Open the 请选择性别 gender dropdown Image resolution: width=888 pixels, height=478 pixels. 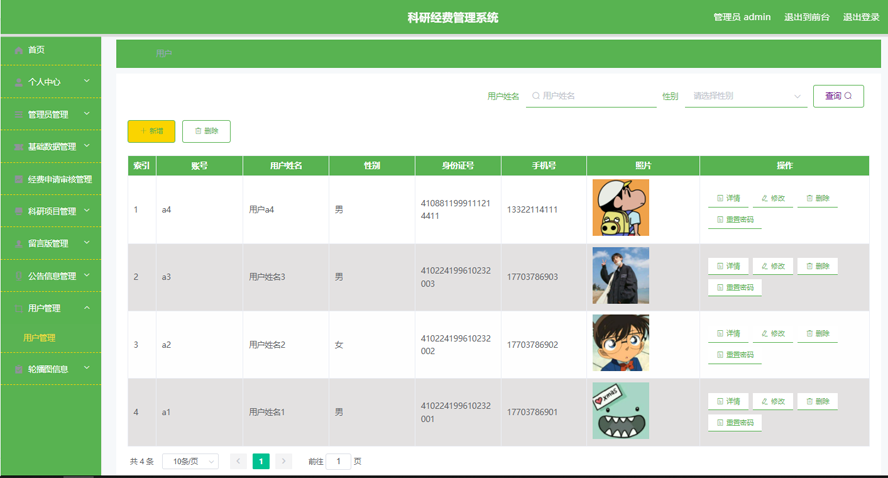(x=745, y=96)
